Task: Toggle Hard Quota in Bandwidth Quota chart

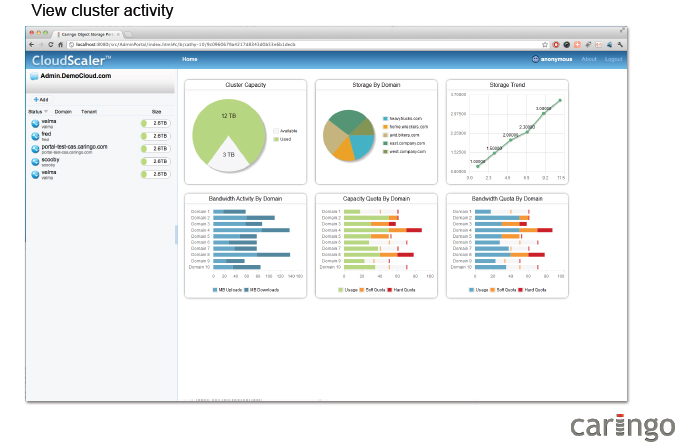Action: tap(532, 290)
